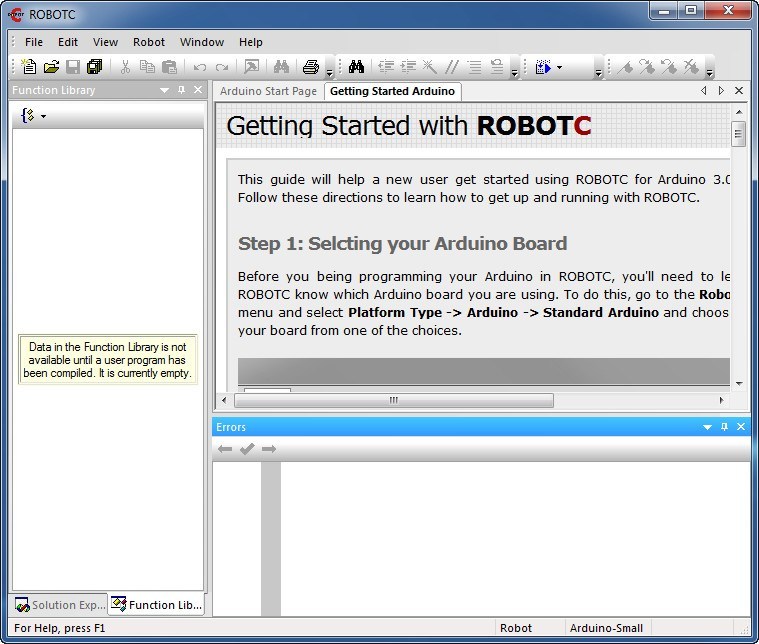Screen dimensions: 759x644
Task: Click the vertical scrollbar up arrow
Action: (x=739, y=112)
